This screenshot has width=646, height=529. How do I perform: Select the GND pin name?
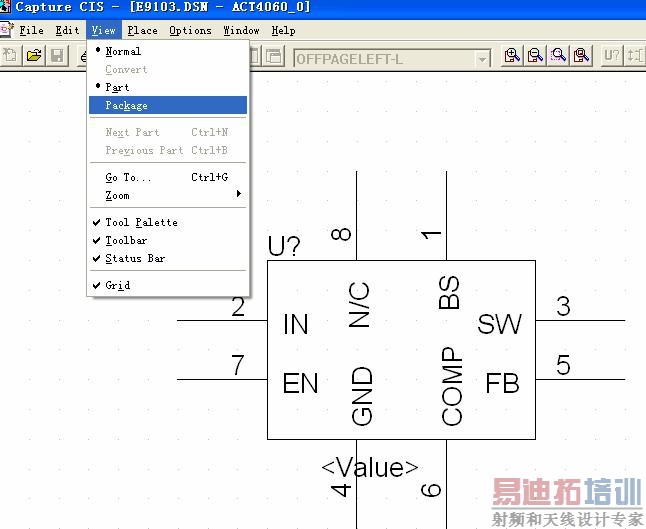pyautogui.click(x=363, y=396)
